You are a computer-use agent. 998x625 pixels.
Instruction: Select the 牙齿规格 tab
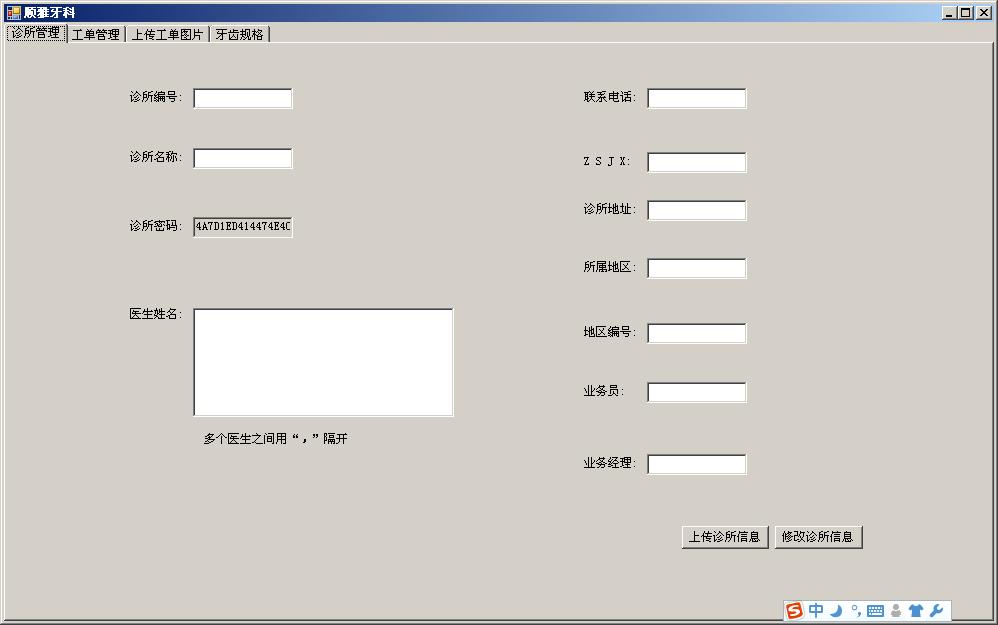point(240,33)
